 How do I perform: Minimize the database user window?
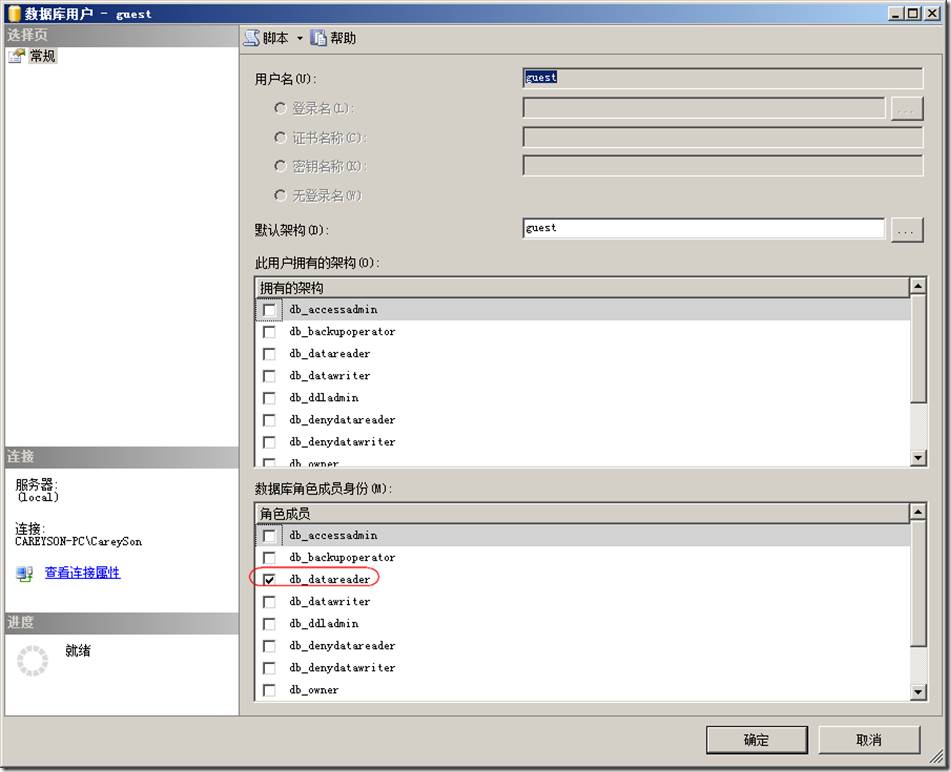click(896, 13)
